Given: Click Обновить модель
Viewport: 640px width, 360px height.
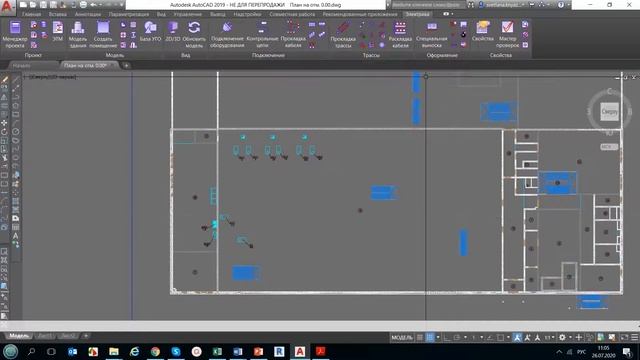Looking at the screenshot, I should (x=194, y=35).
